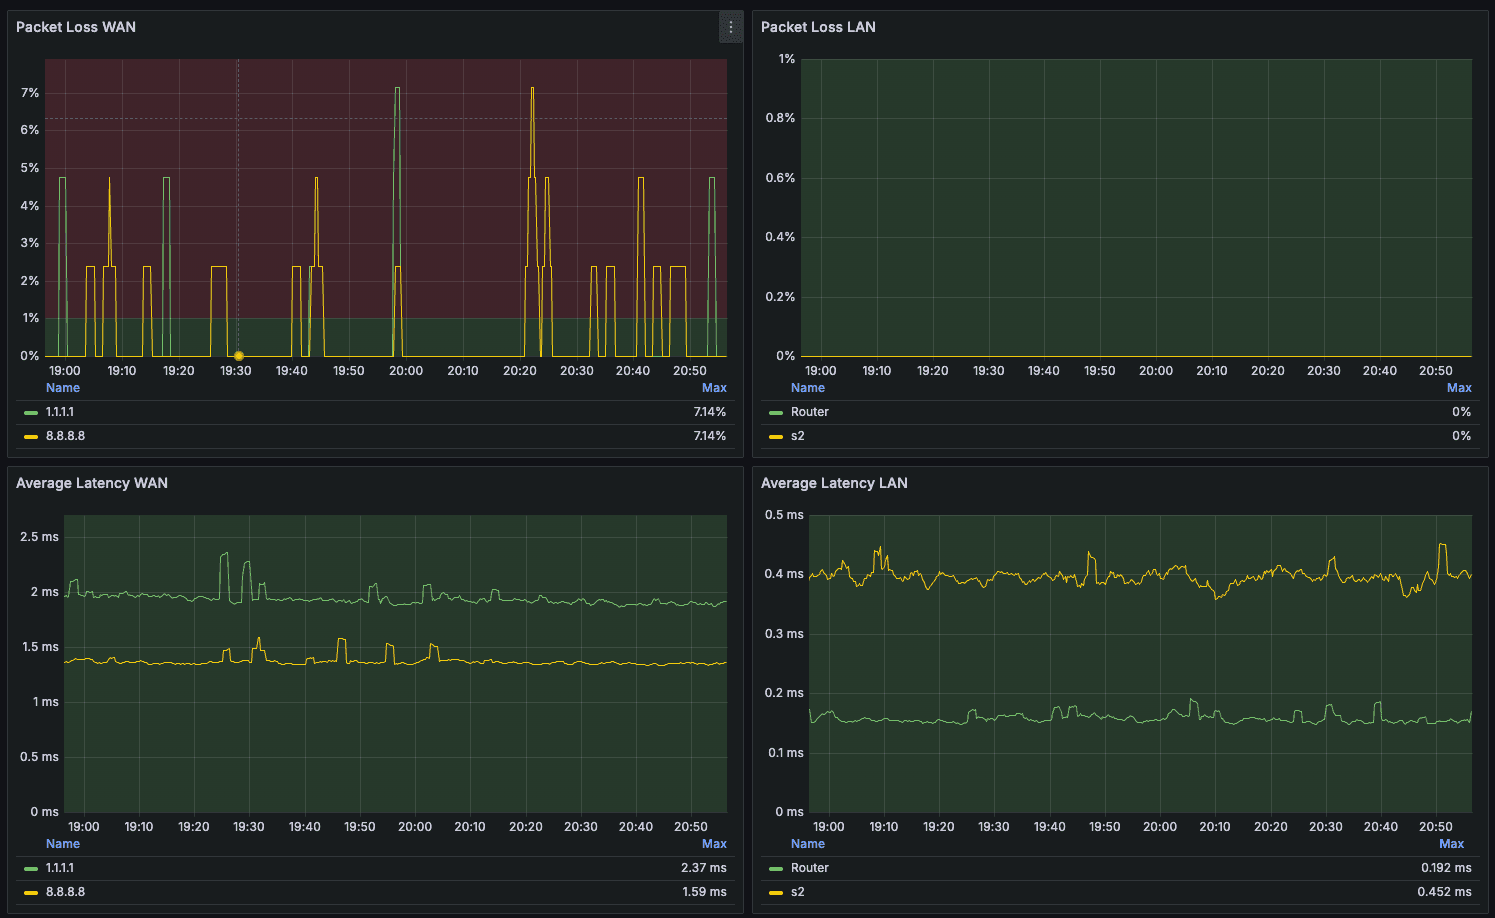Toggle s2 series in Packet Loss LAN legend
This screenshot has width=1495, height=918.
tap(798, 436)
